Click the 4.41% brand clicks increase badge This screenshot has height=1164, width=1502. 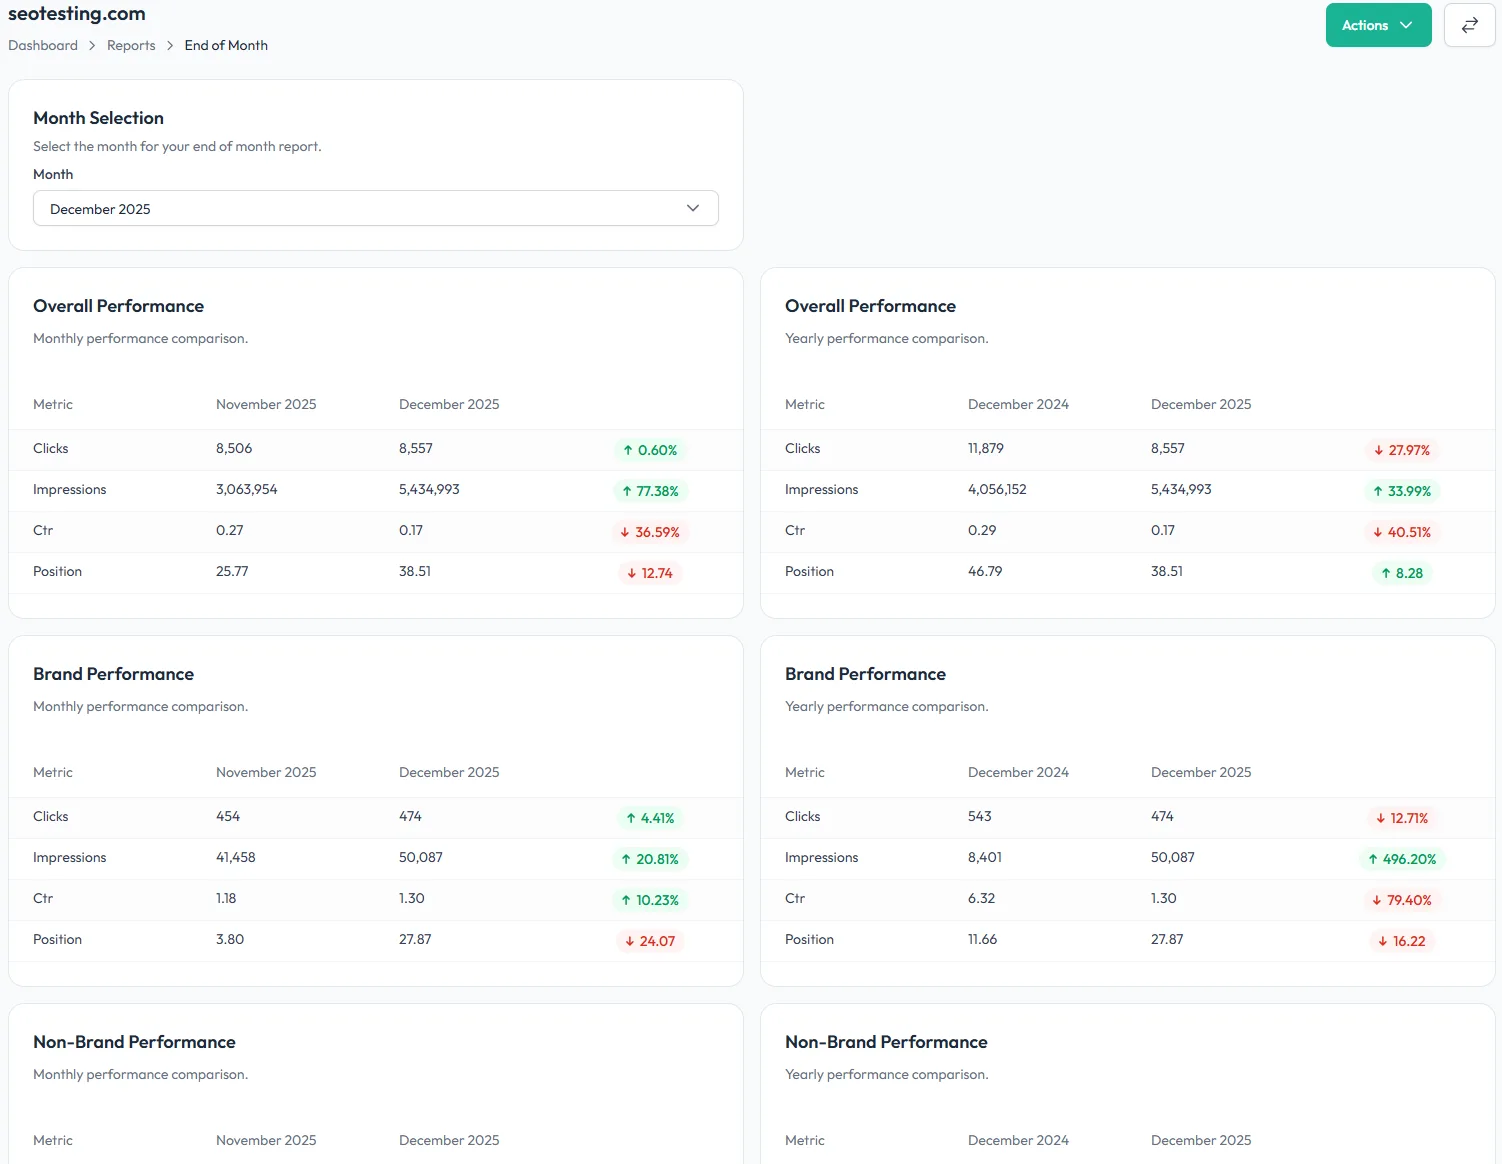coord(650,818)
